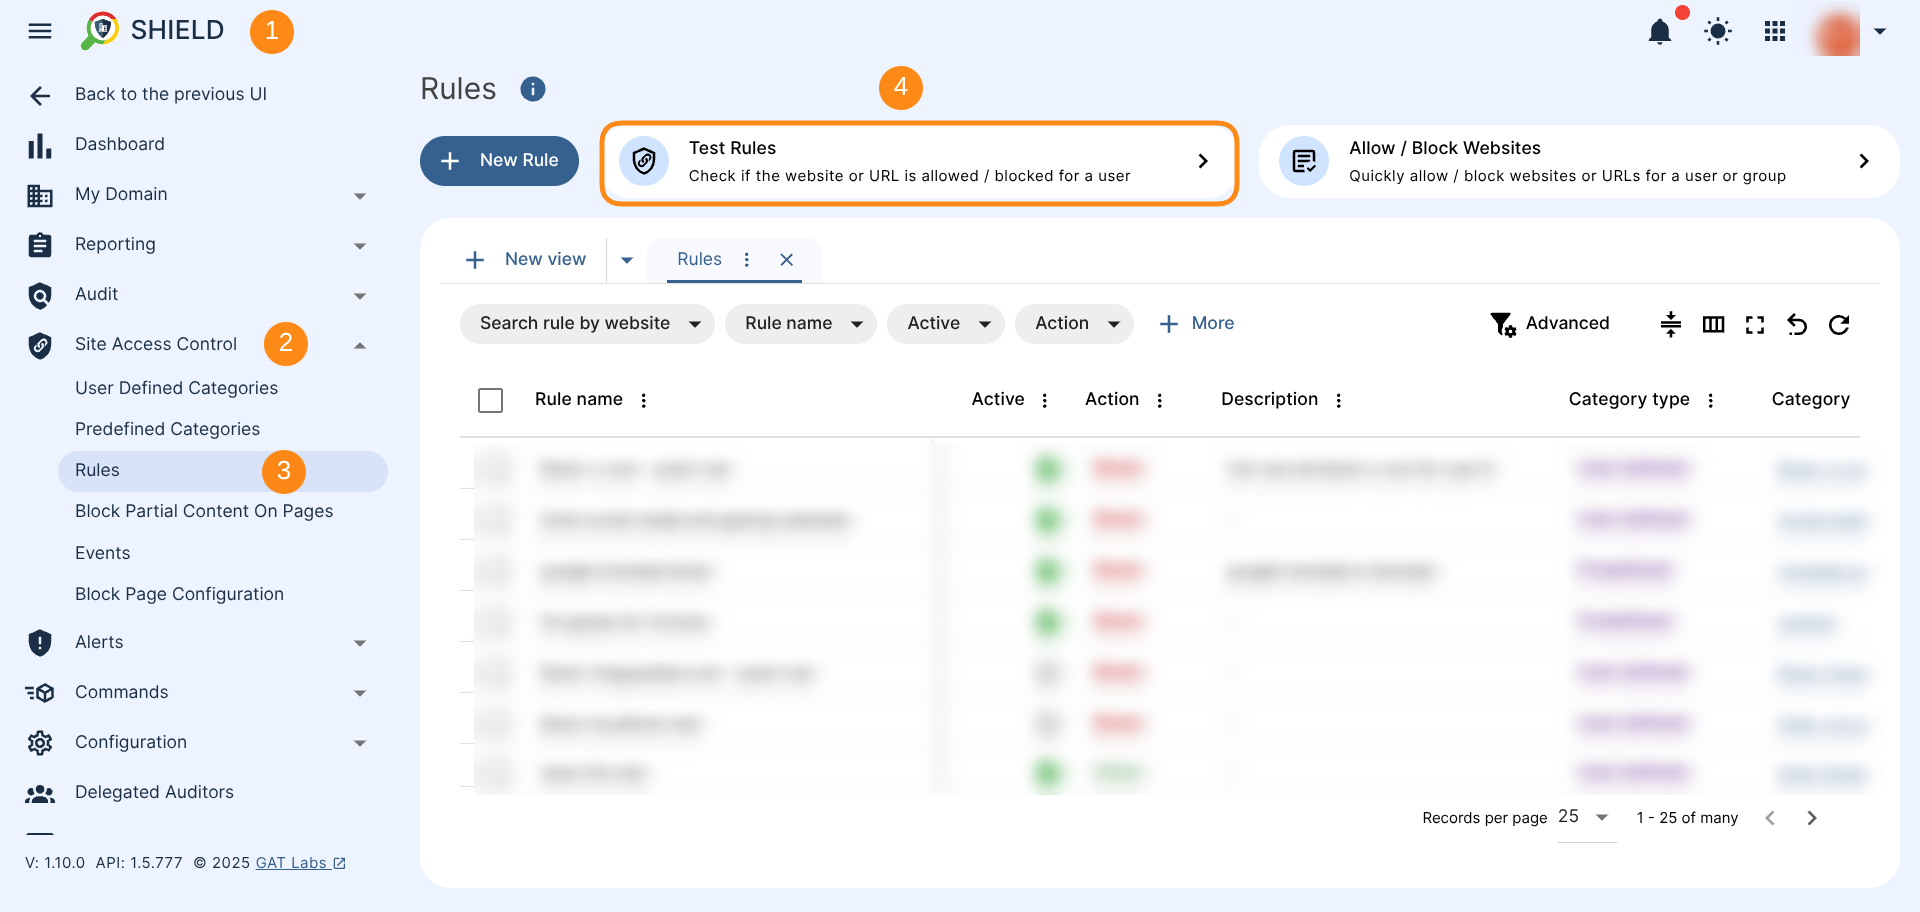Click the Configuration gear icon

[x=40, y=743]
